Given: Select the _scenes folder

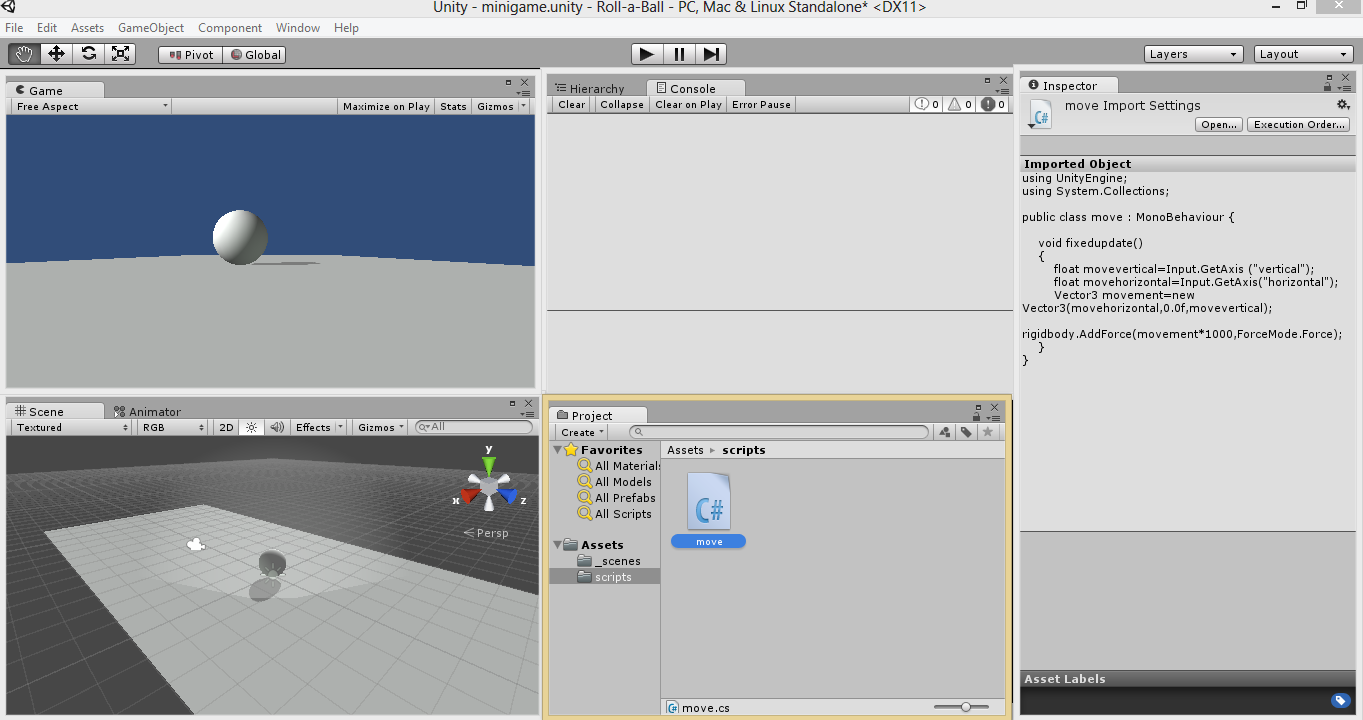Looking at the screenshot, I should pyautogui.click(x=609, y=561).
